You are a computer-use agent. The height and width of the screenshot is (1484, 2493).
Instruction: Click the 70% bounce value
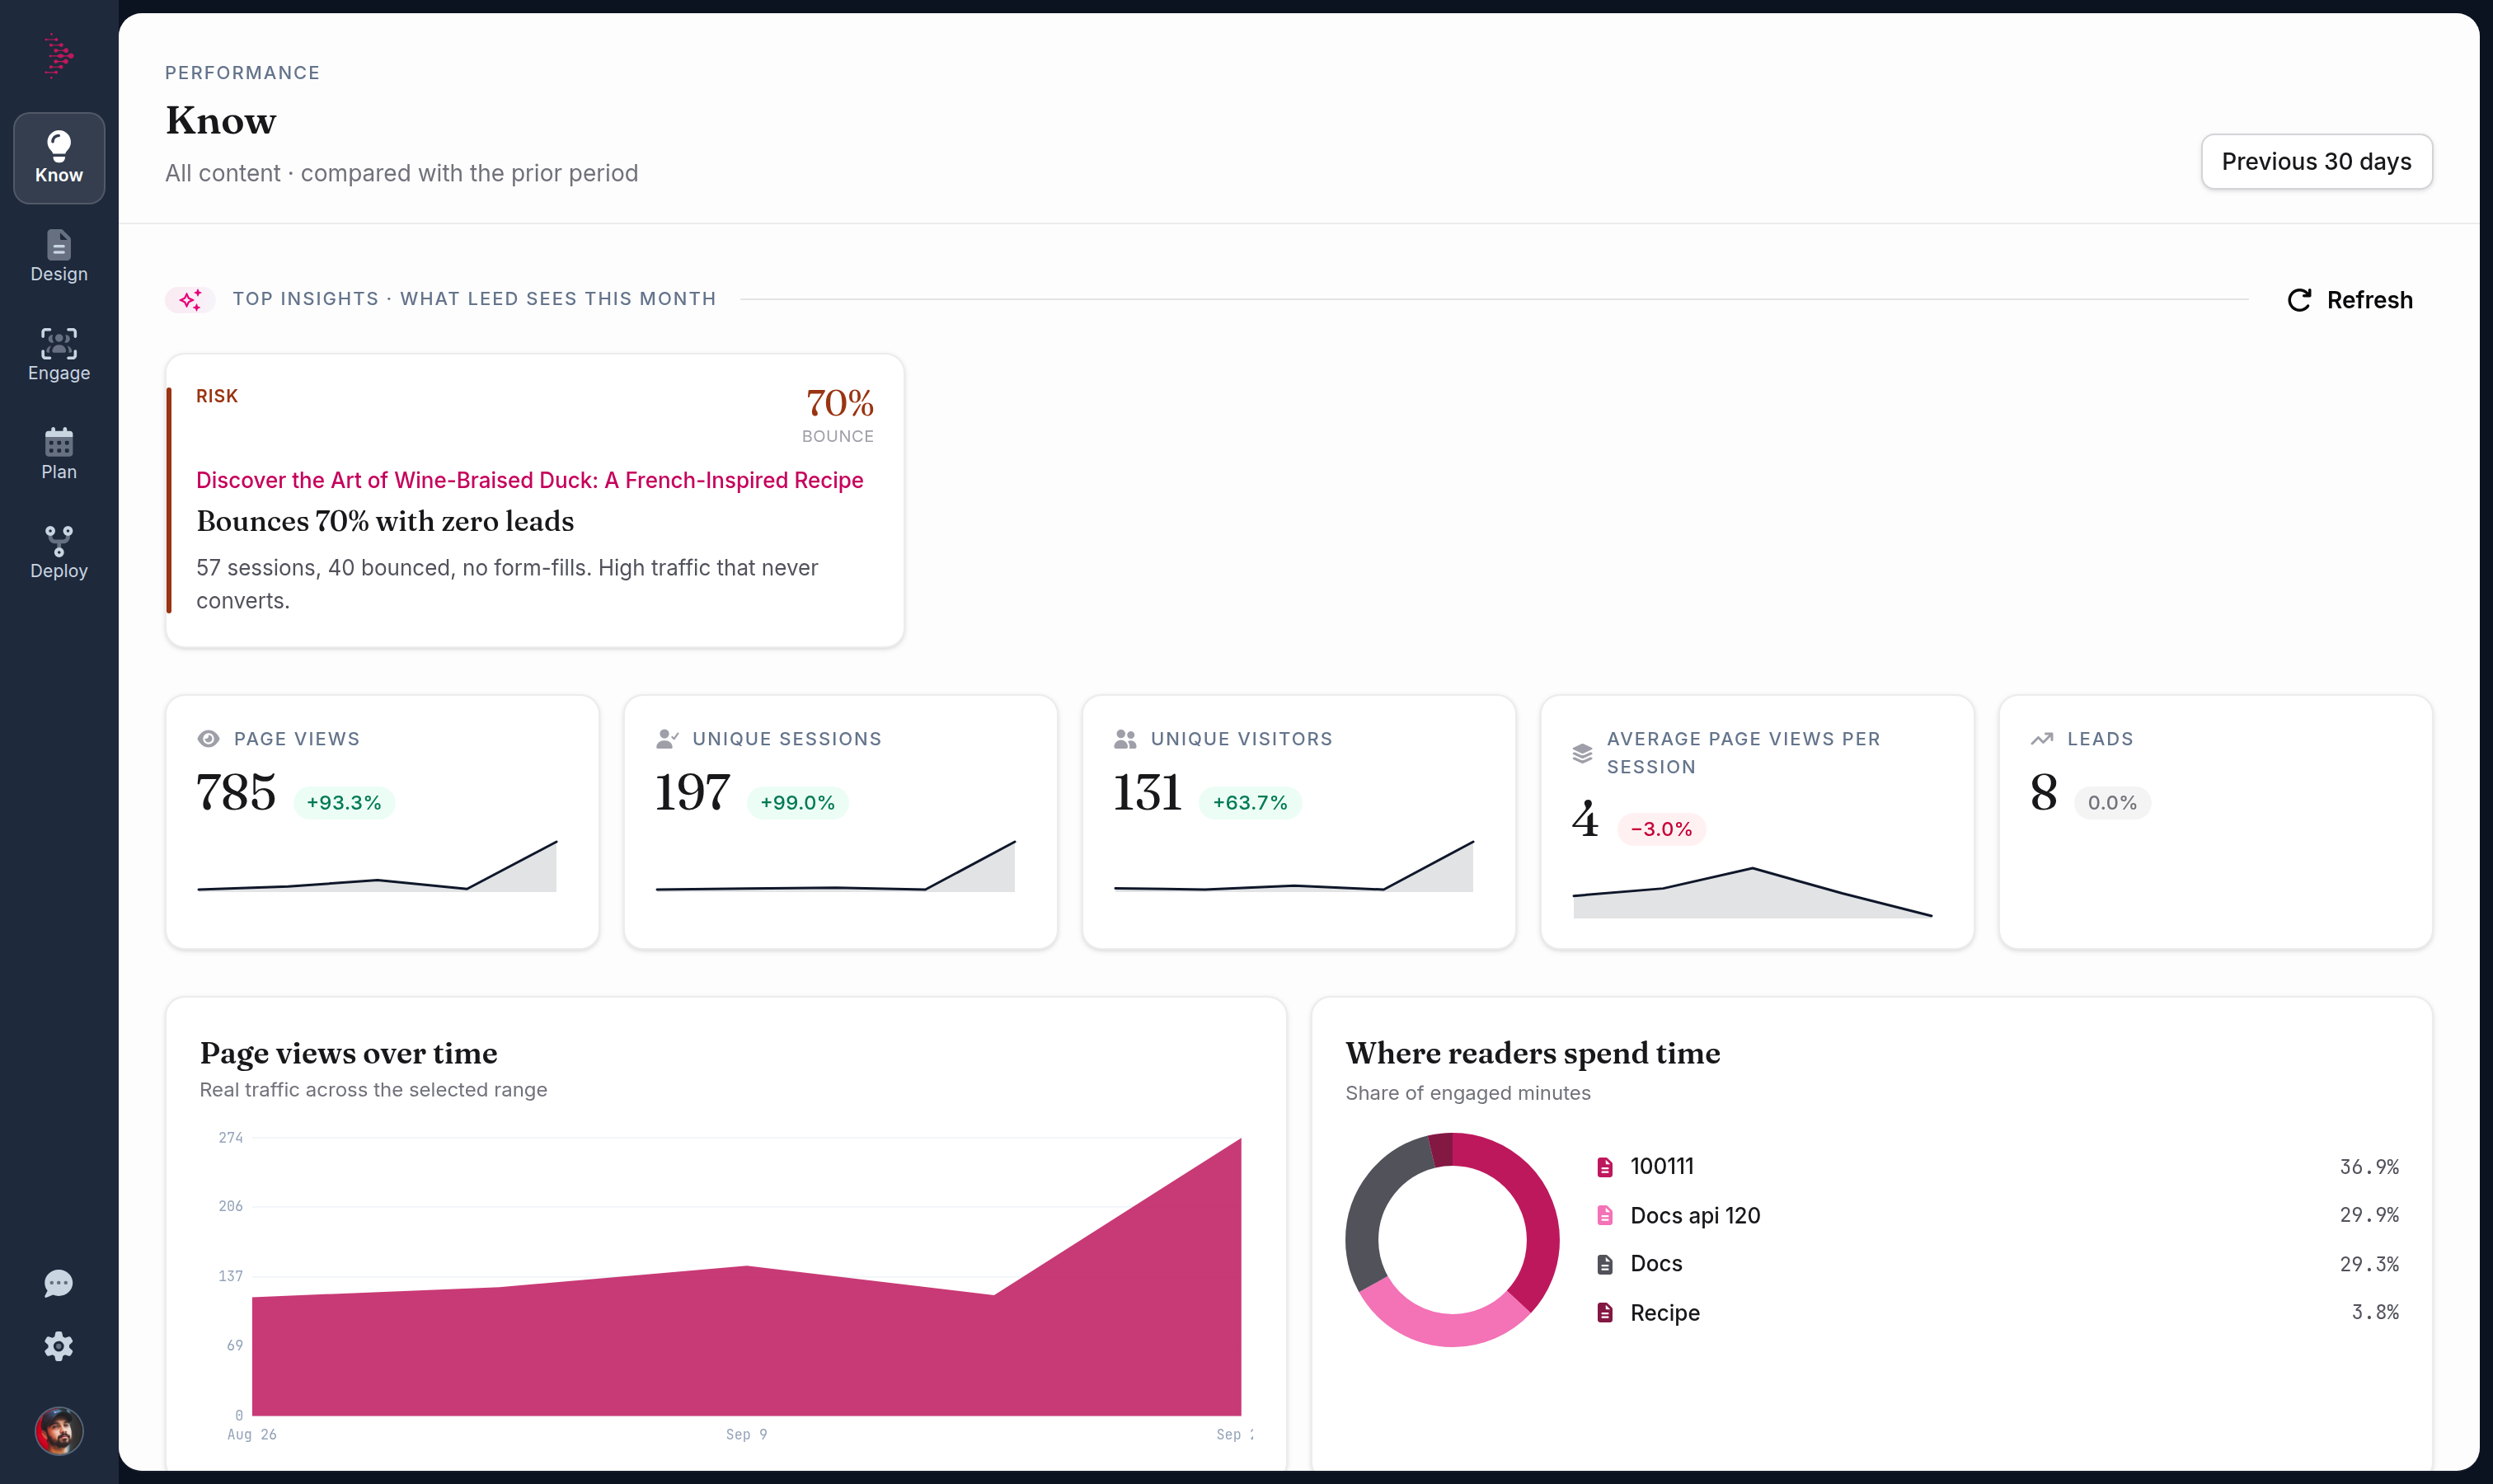click(x=839, y=403)
